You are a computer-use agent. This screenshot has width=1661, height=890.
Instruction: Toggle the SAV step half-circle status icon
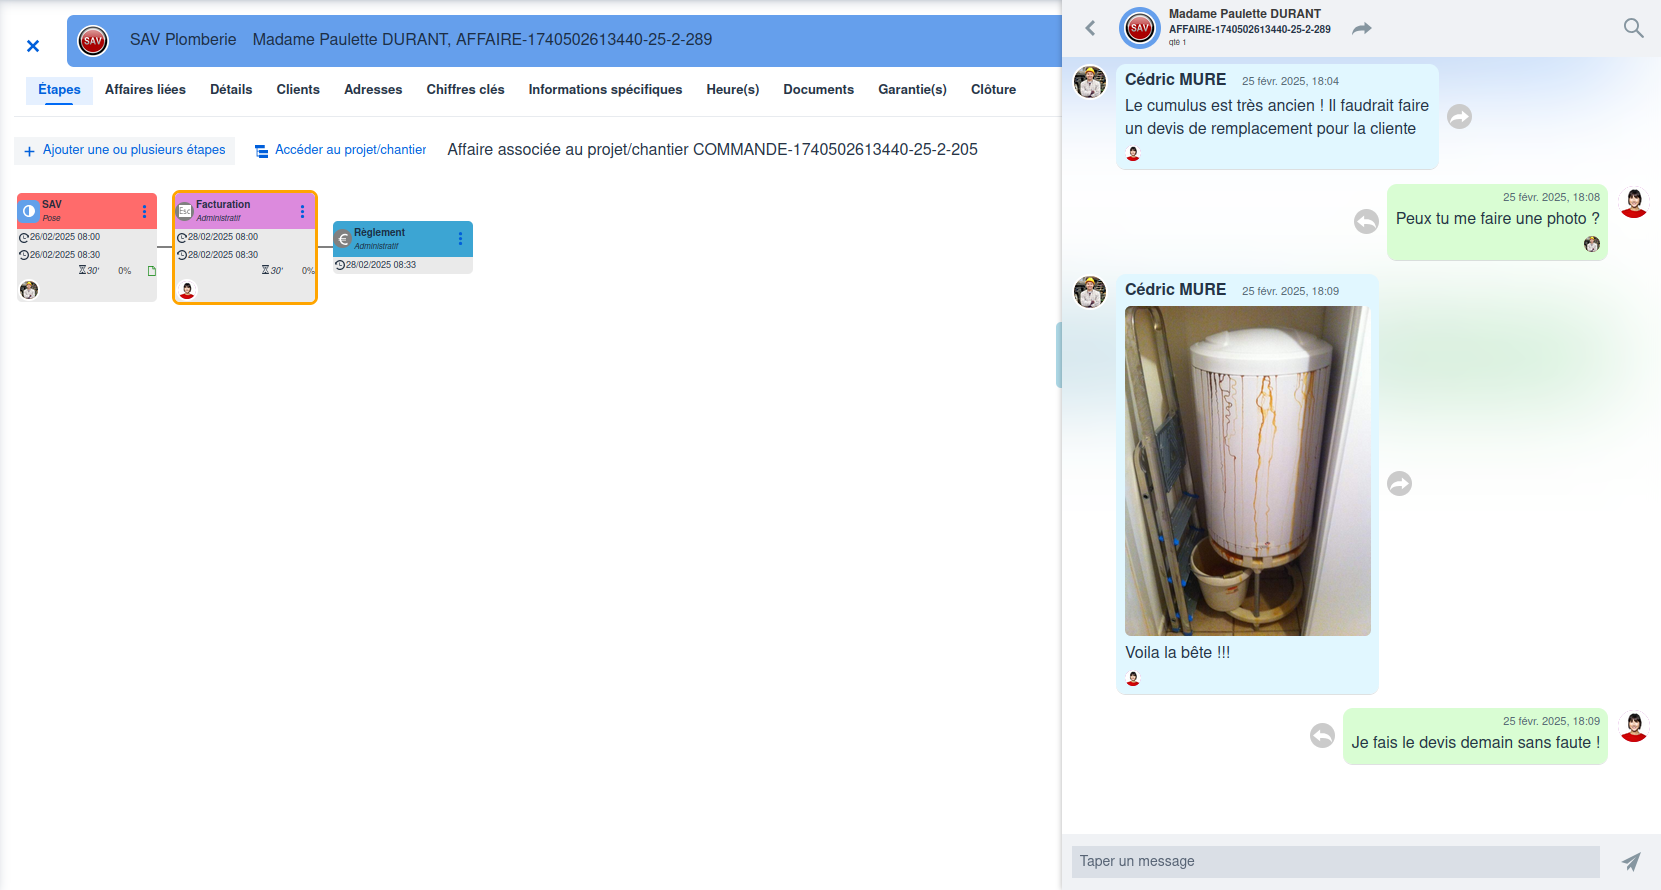pyautogui.click(x=29, y=211)
